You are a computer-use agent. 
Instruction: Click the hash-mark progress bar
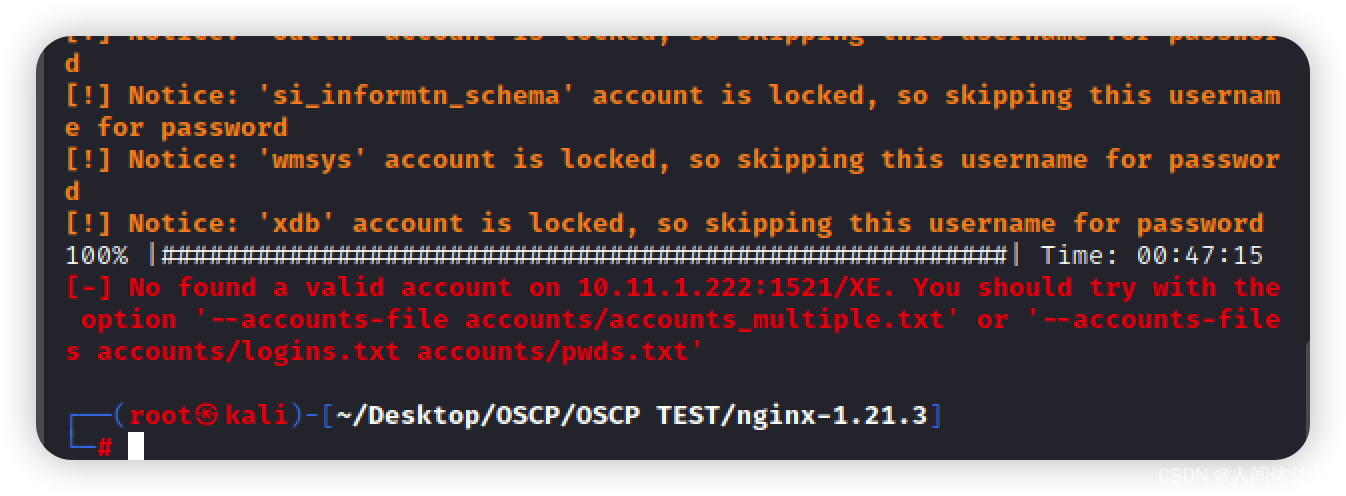click(585, 255)
